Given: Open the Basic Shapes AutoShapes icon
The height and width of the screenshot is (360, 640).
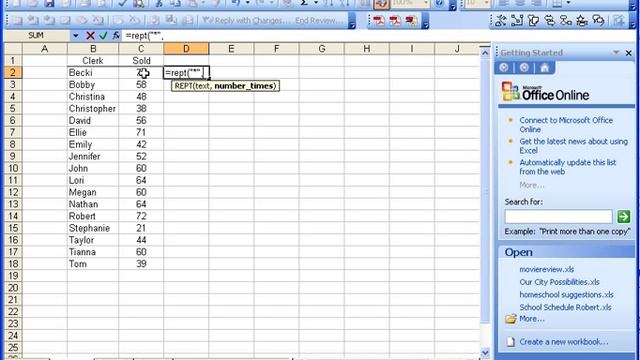Looking at the screenshot, I should click(x=533, y=20).
